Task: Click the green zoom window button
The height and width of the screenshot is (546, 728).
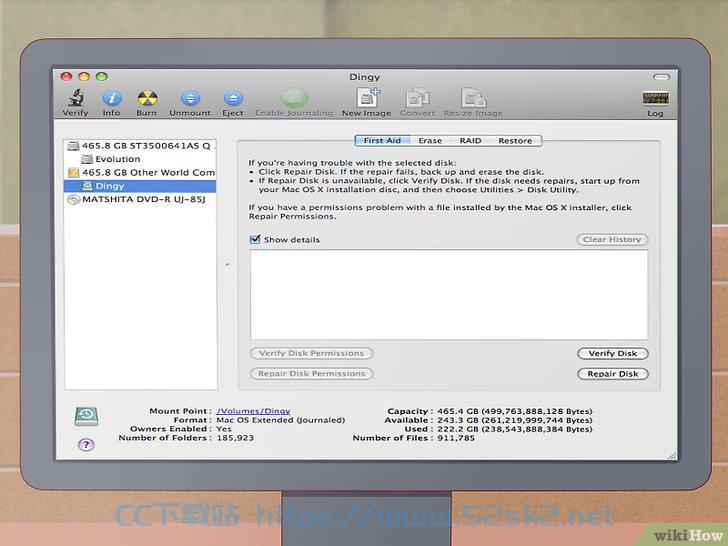Action: coord(102,77)
